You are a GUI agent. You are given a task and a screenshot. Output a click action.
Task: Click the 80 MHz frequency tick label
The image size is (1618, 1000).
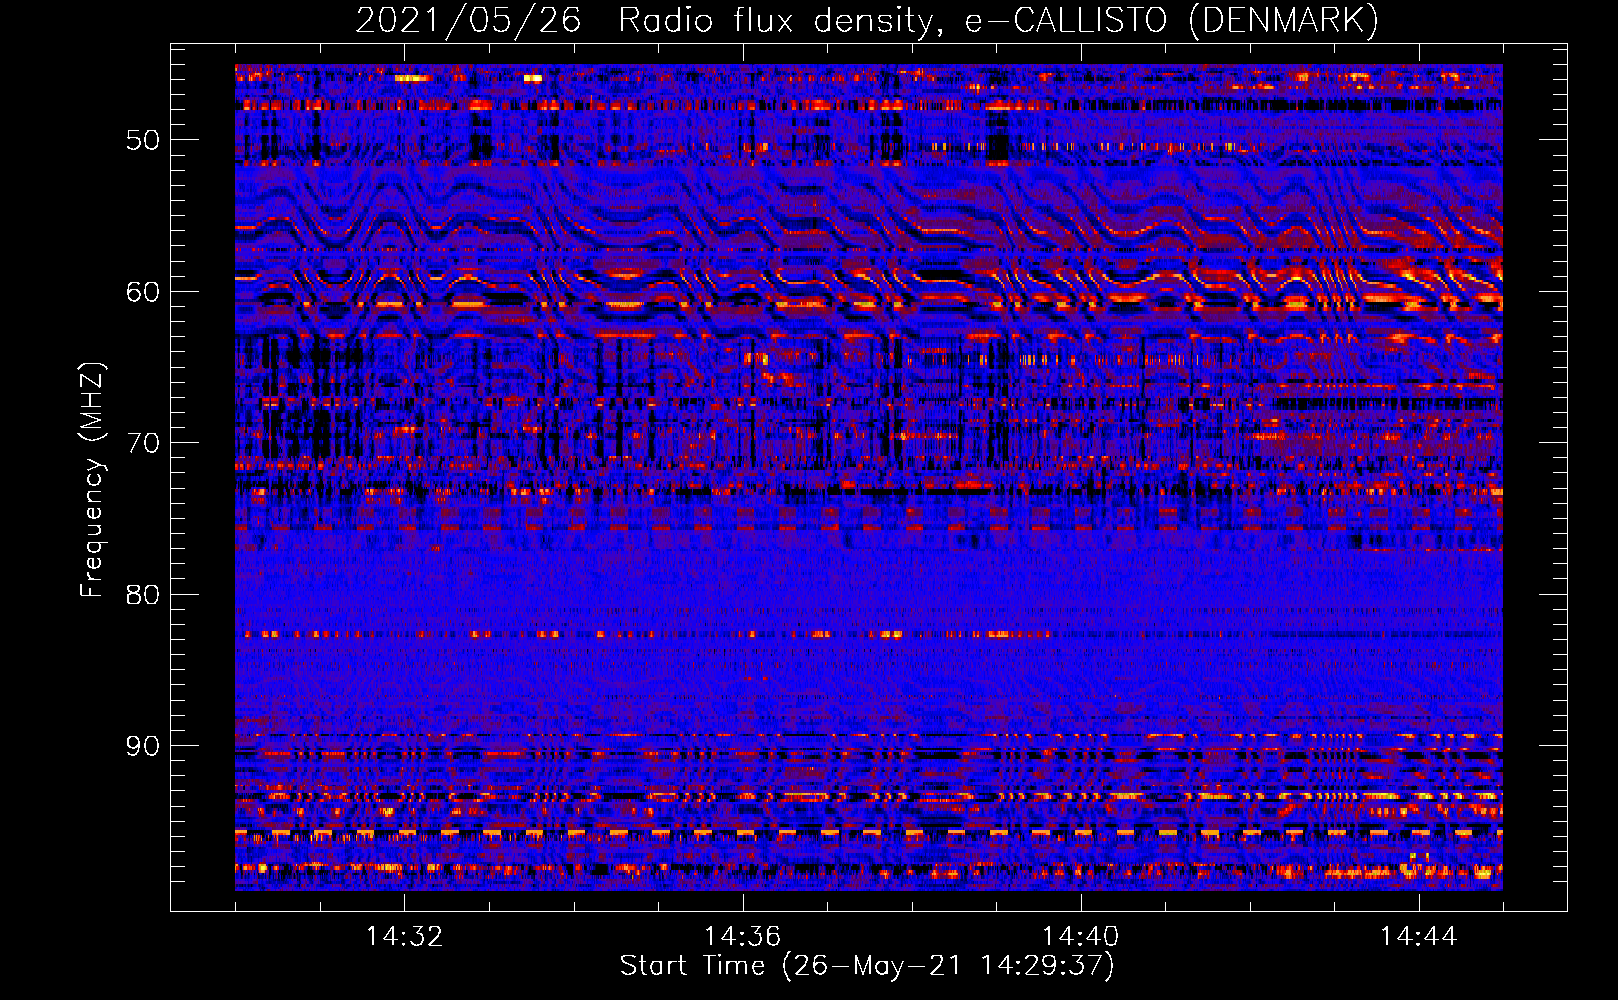click(x=143, y=594)
